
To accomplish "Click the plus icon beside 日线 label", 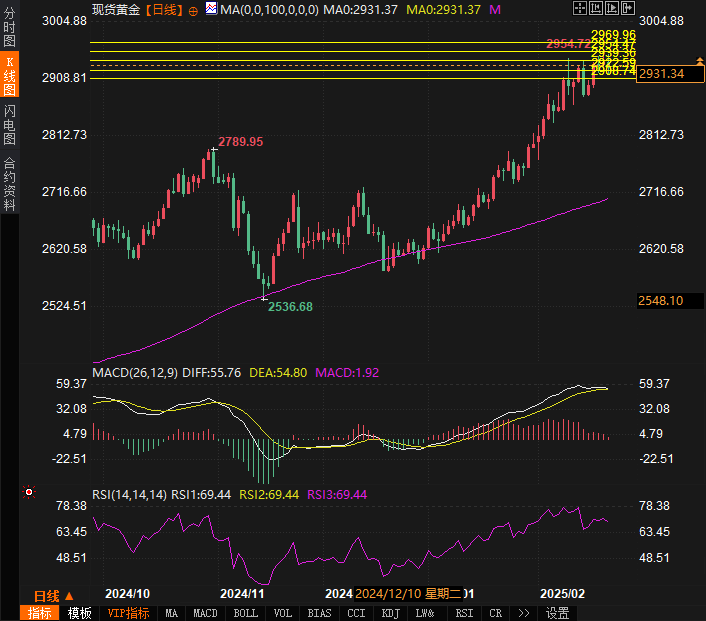I will [193, 9].
